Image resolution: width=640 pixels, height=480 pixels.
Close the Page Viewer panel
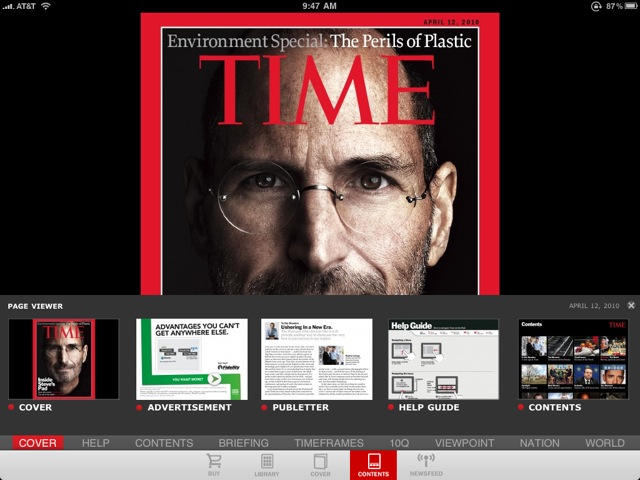[x=630, y=305]
